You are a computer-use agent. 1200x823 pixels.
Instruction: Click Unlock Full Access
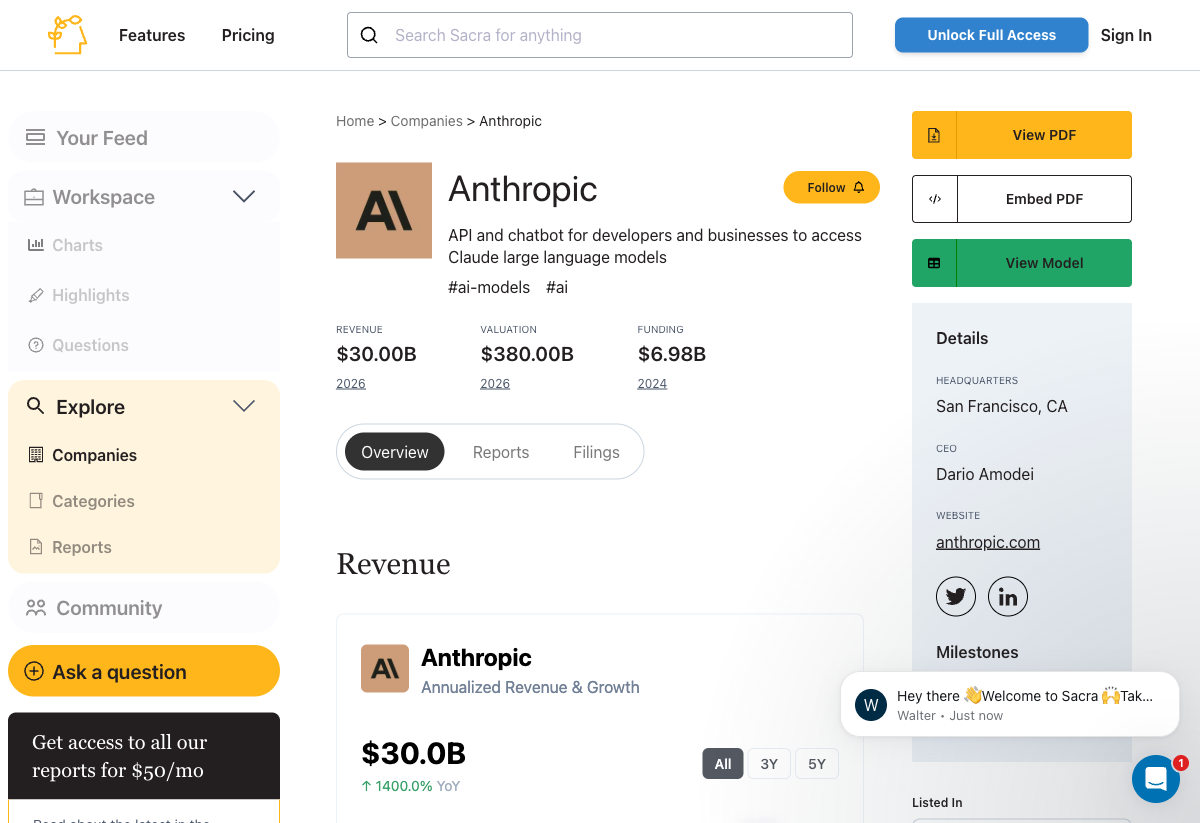point(991,35)
